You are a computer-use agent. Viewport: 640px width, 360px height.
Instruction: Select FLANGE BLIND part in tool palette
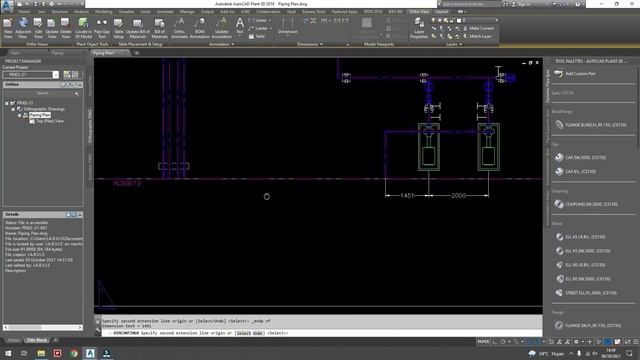591,125
